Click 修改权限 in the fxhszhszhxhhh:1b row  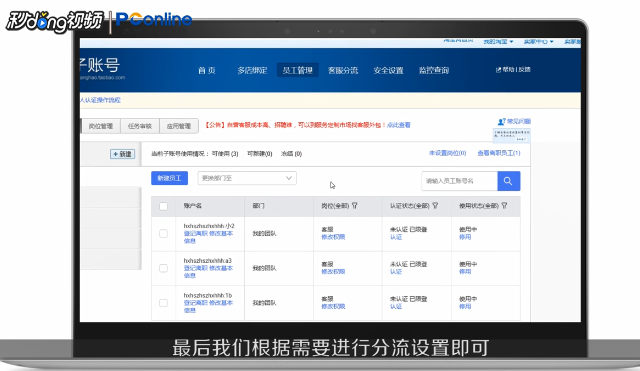pyautogui.click(x=333, y=307)
